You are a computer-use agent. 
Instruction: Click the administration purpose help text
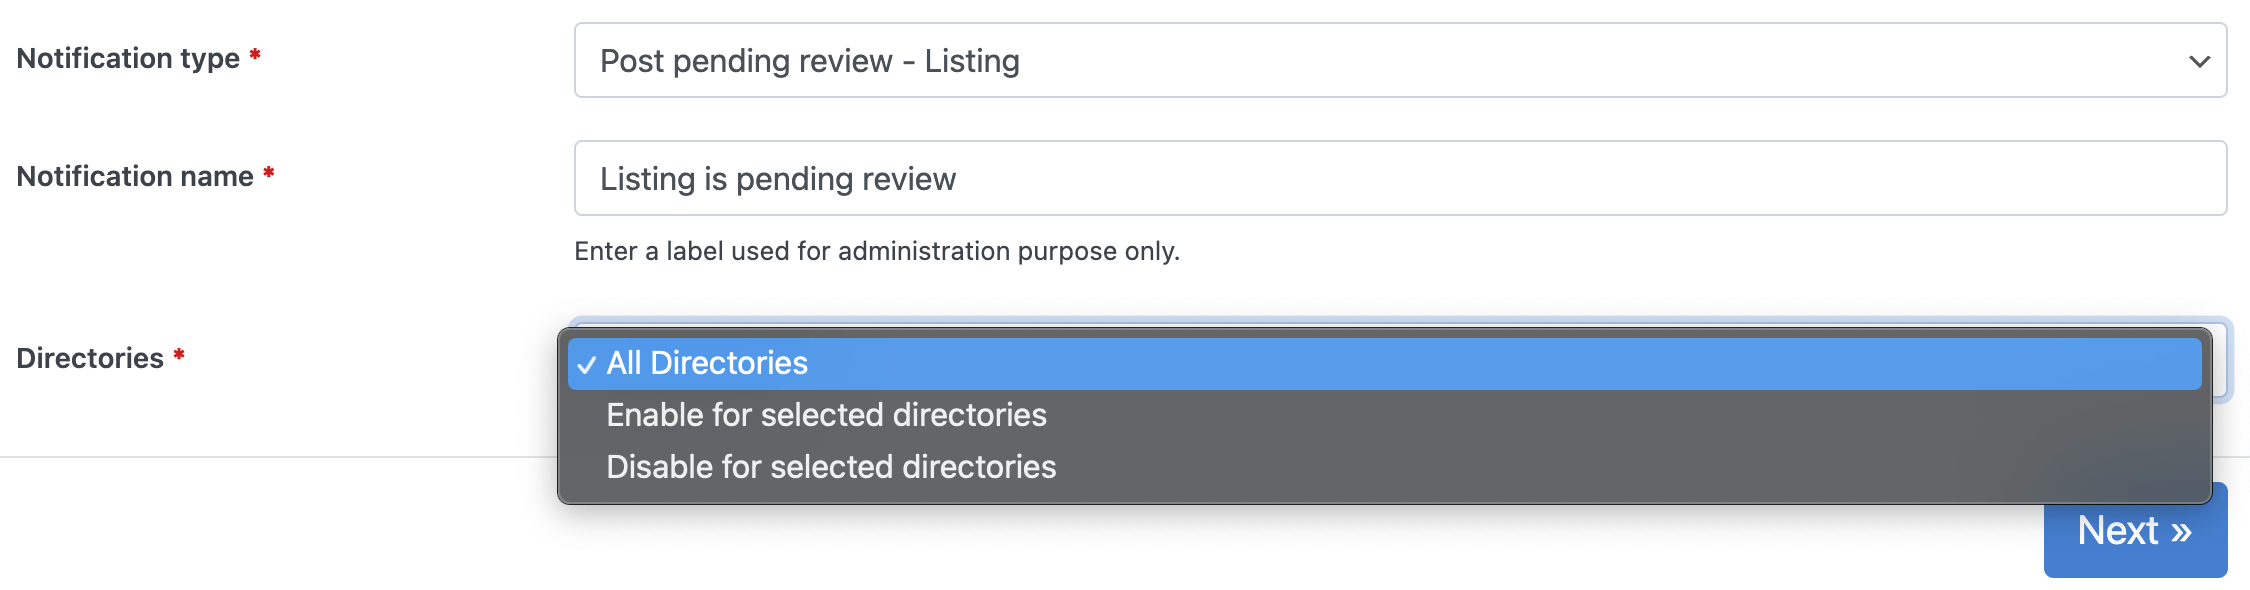877,251
